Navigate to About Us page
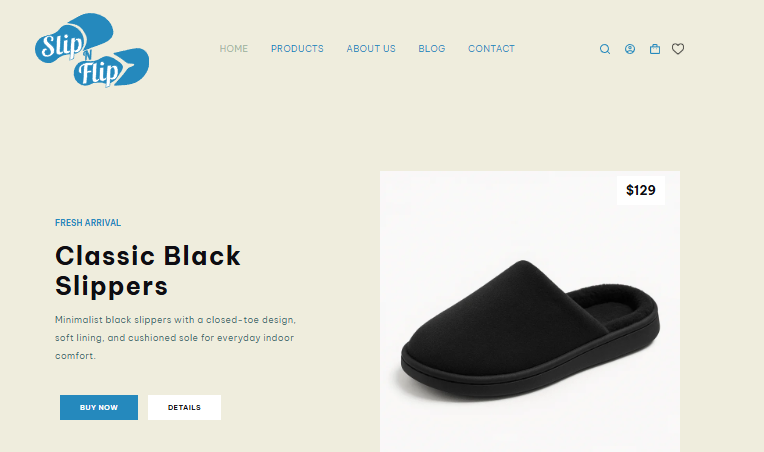This screenshot has width=764, height=452. pos(371,49)
